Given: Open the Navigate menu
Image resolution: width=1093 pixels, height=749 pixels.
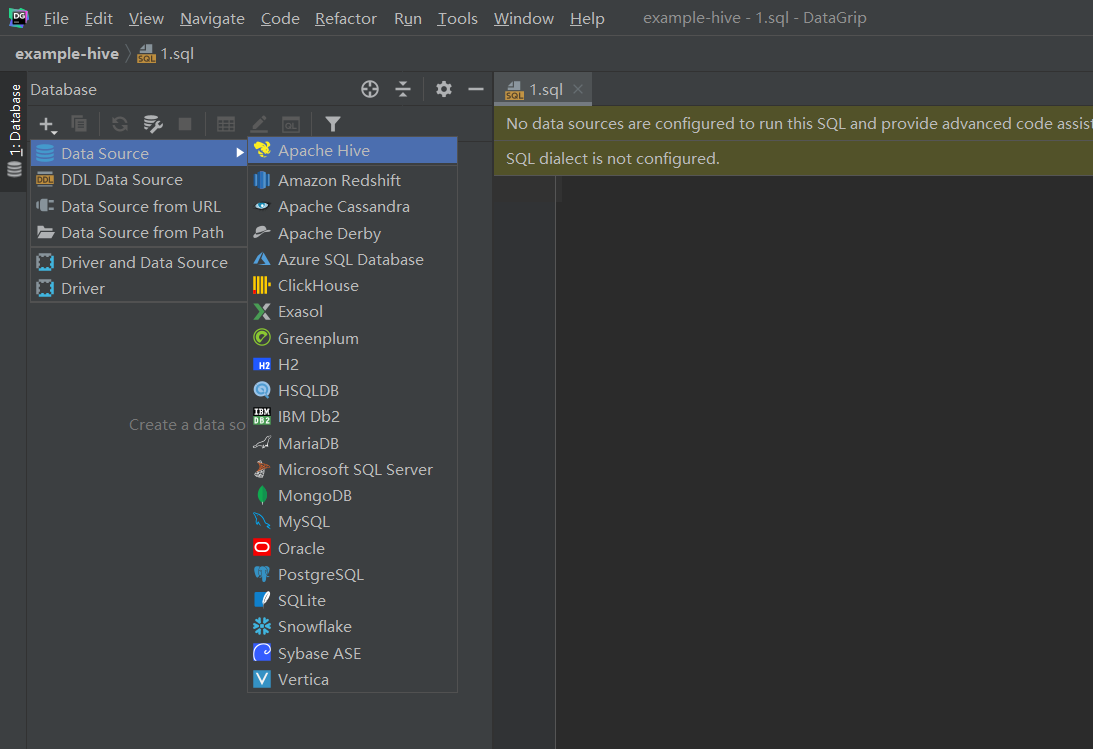Looking at the screenshot, I should click(212, 19).
